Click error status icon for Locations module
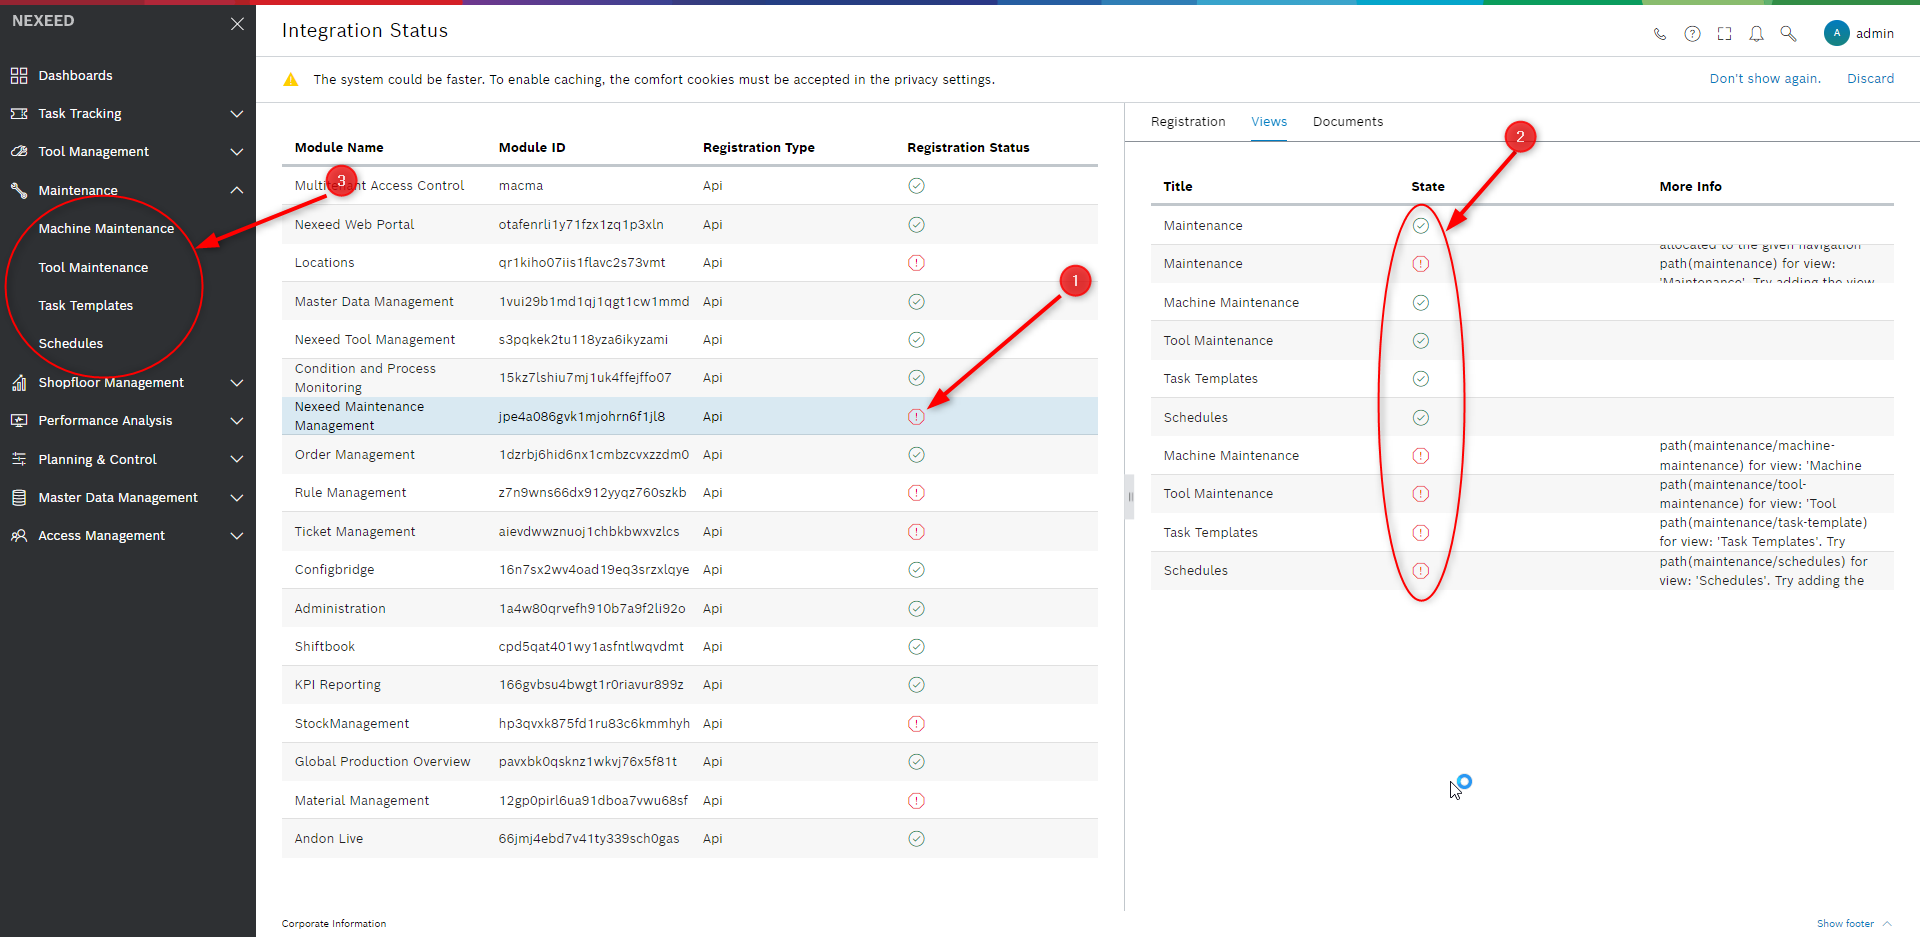This screenshot has width=1920, height=937. pos(916,263)
